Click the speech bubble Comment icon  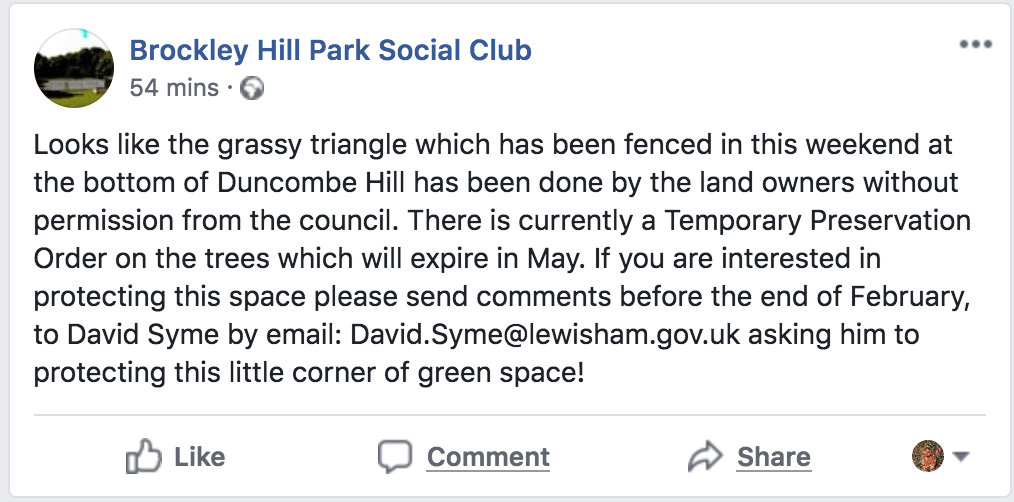[x=395, y=457]
